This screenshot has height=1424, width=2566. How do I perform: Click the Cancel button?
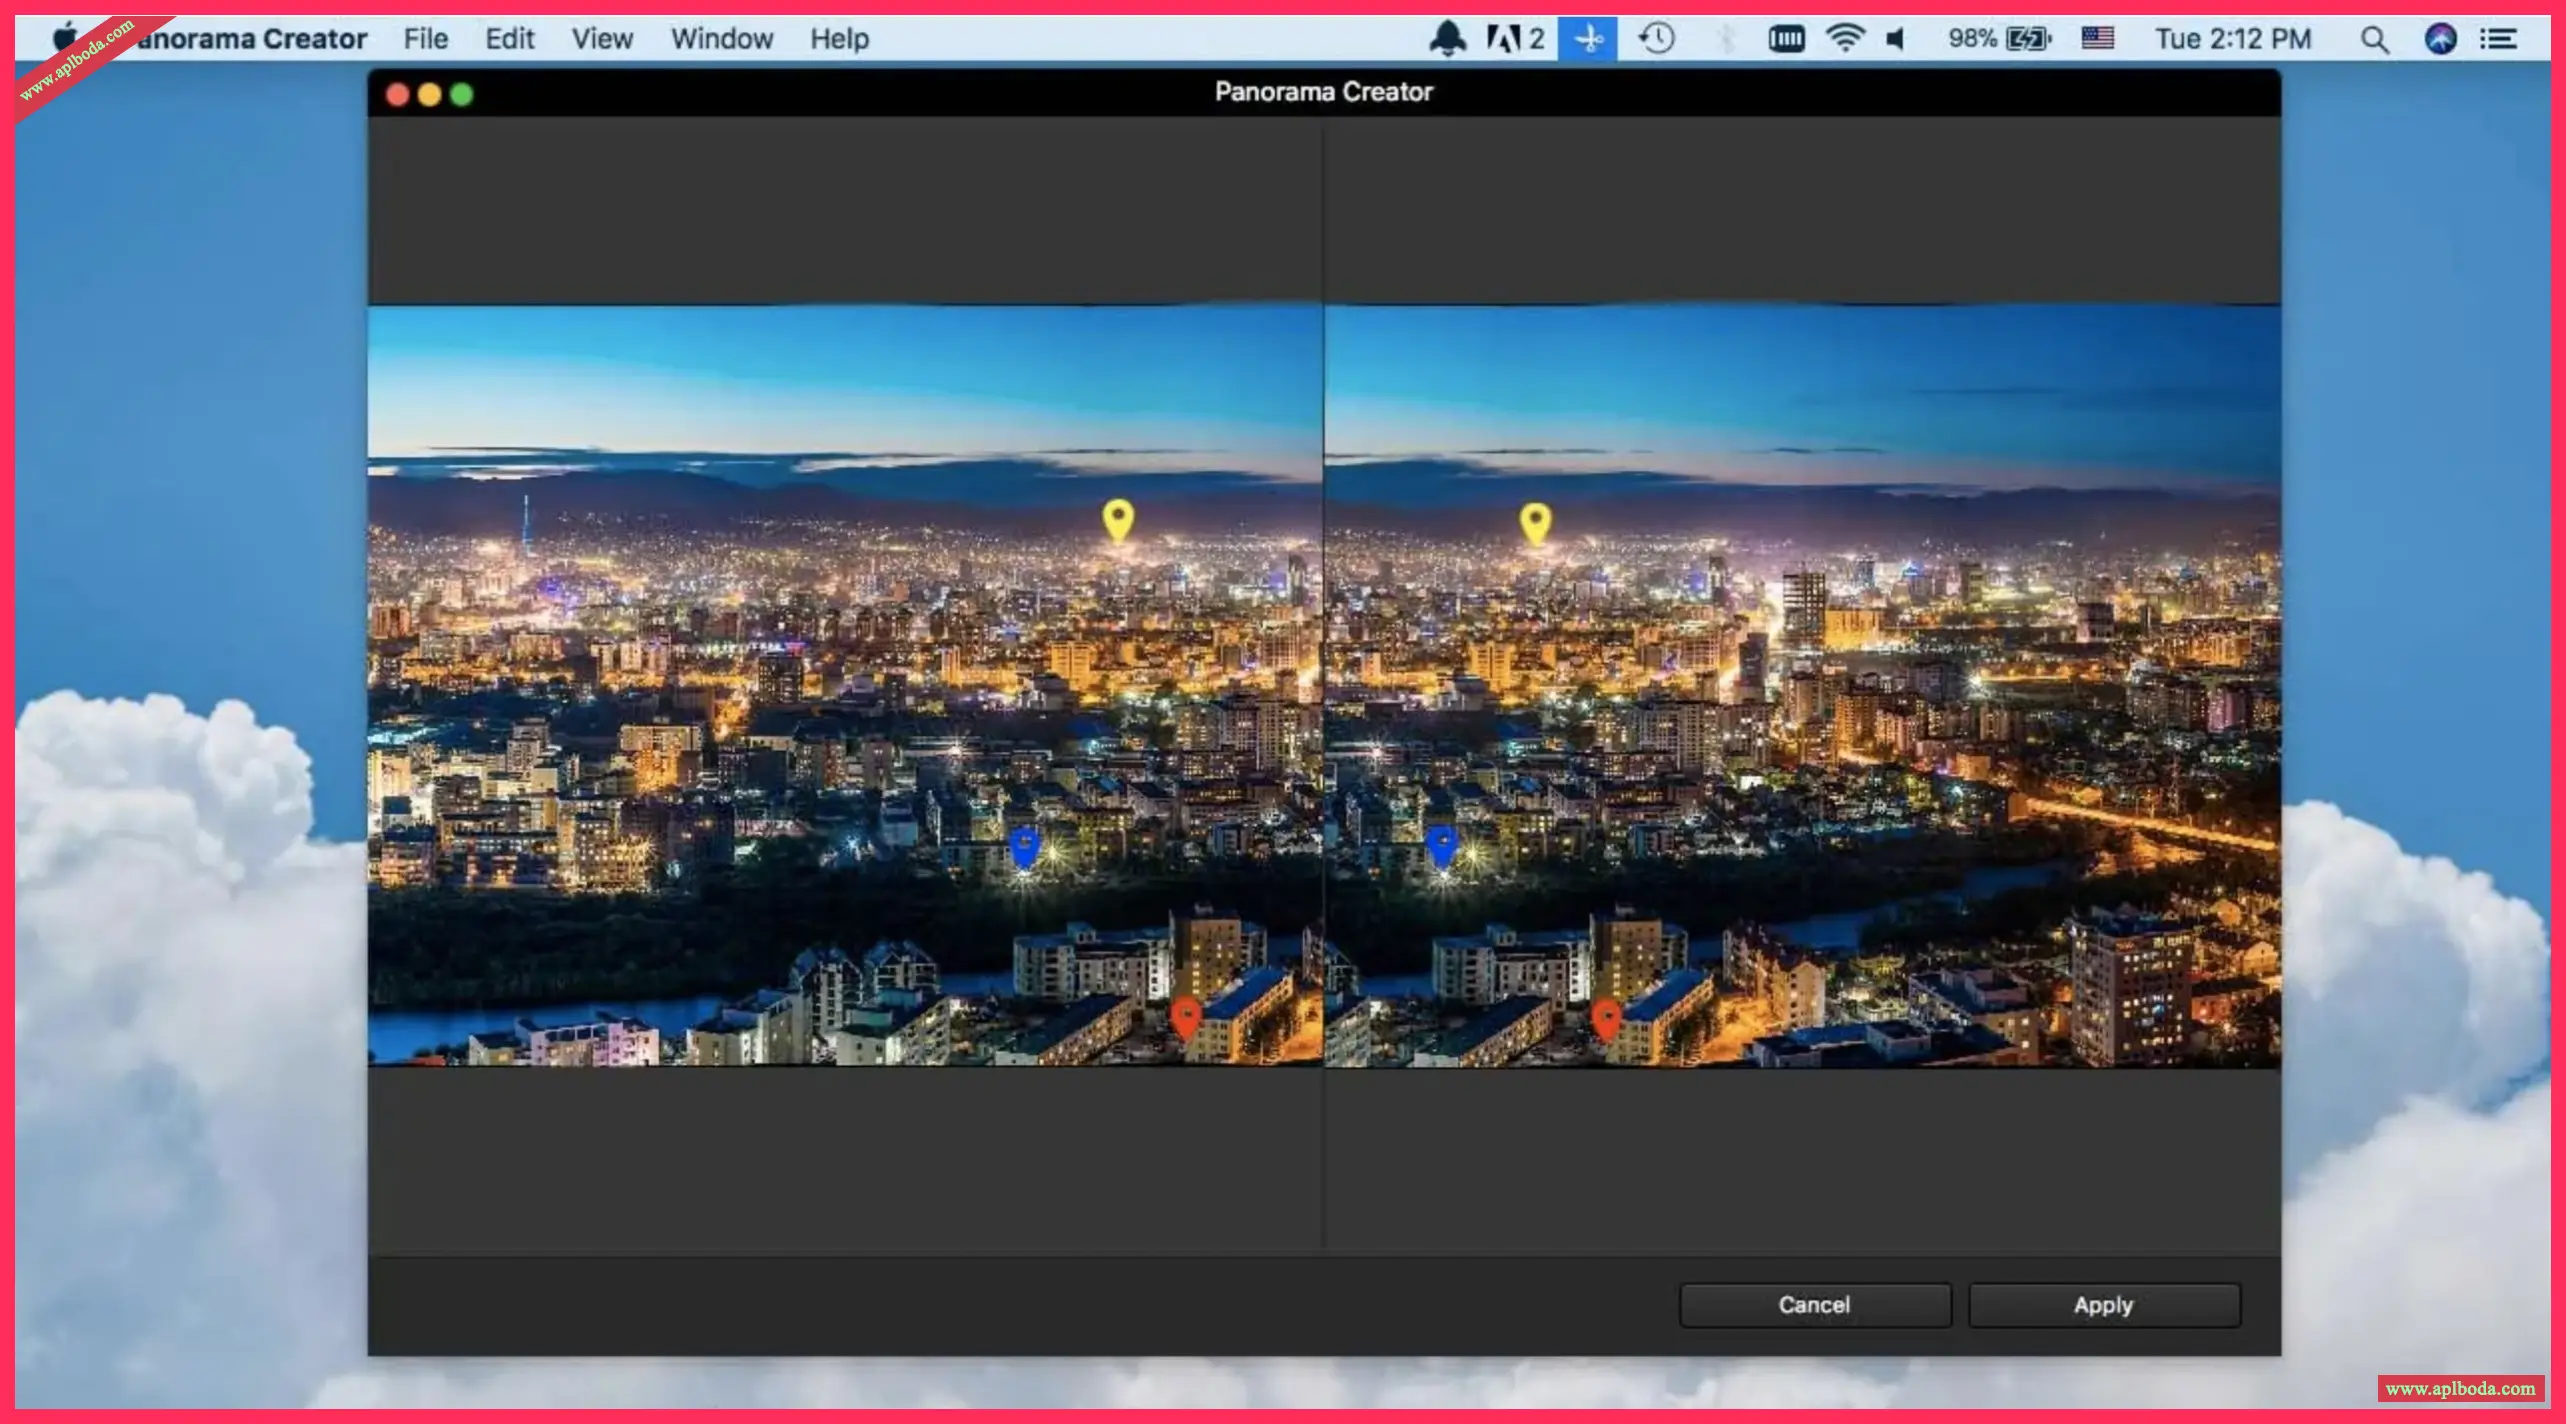click(1814, 1305)
